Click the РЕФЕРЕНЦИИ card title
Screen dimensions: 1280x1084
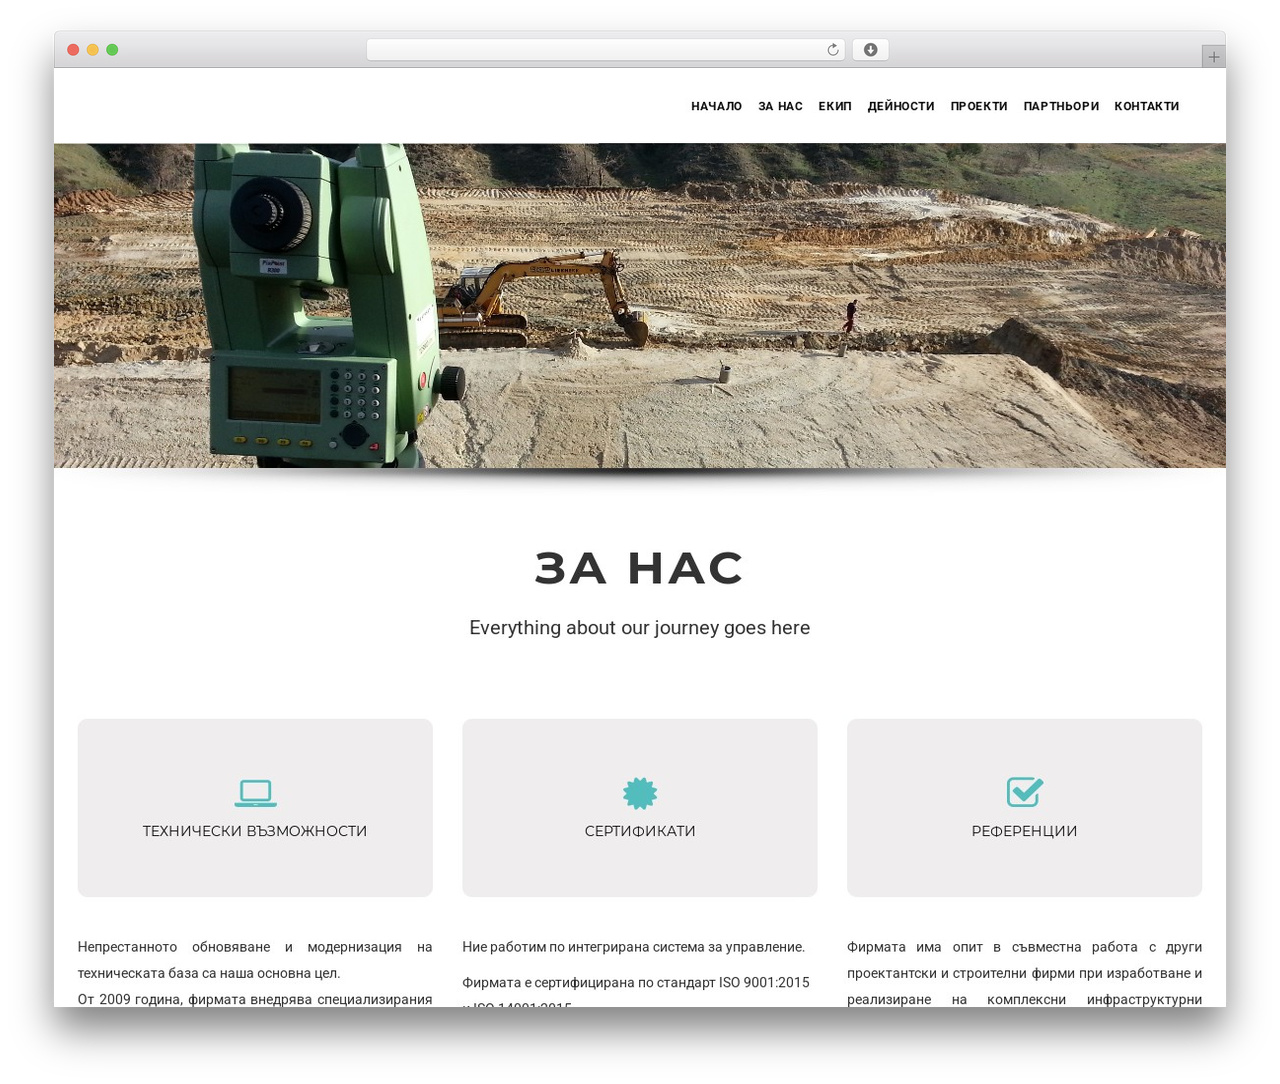[1025, 831]
